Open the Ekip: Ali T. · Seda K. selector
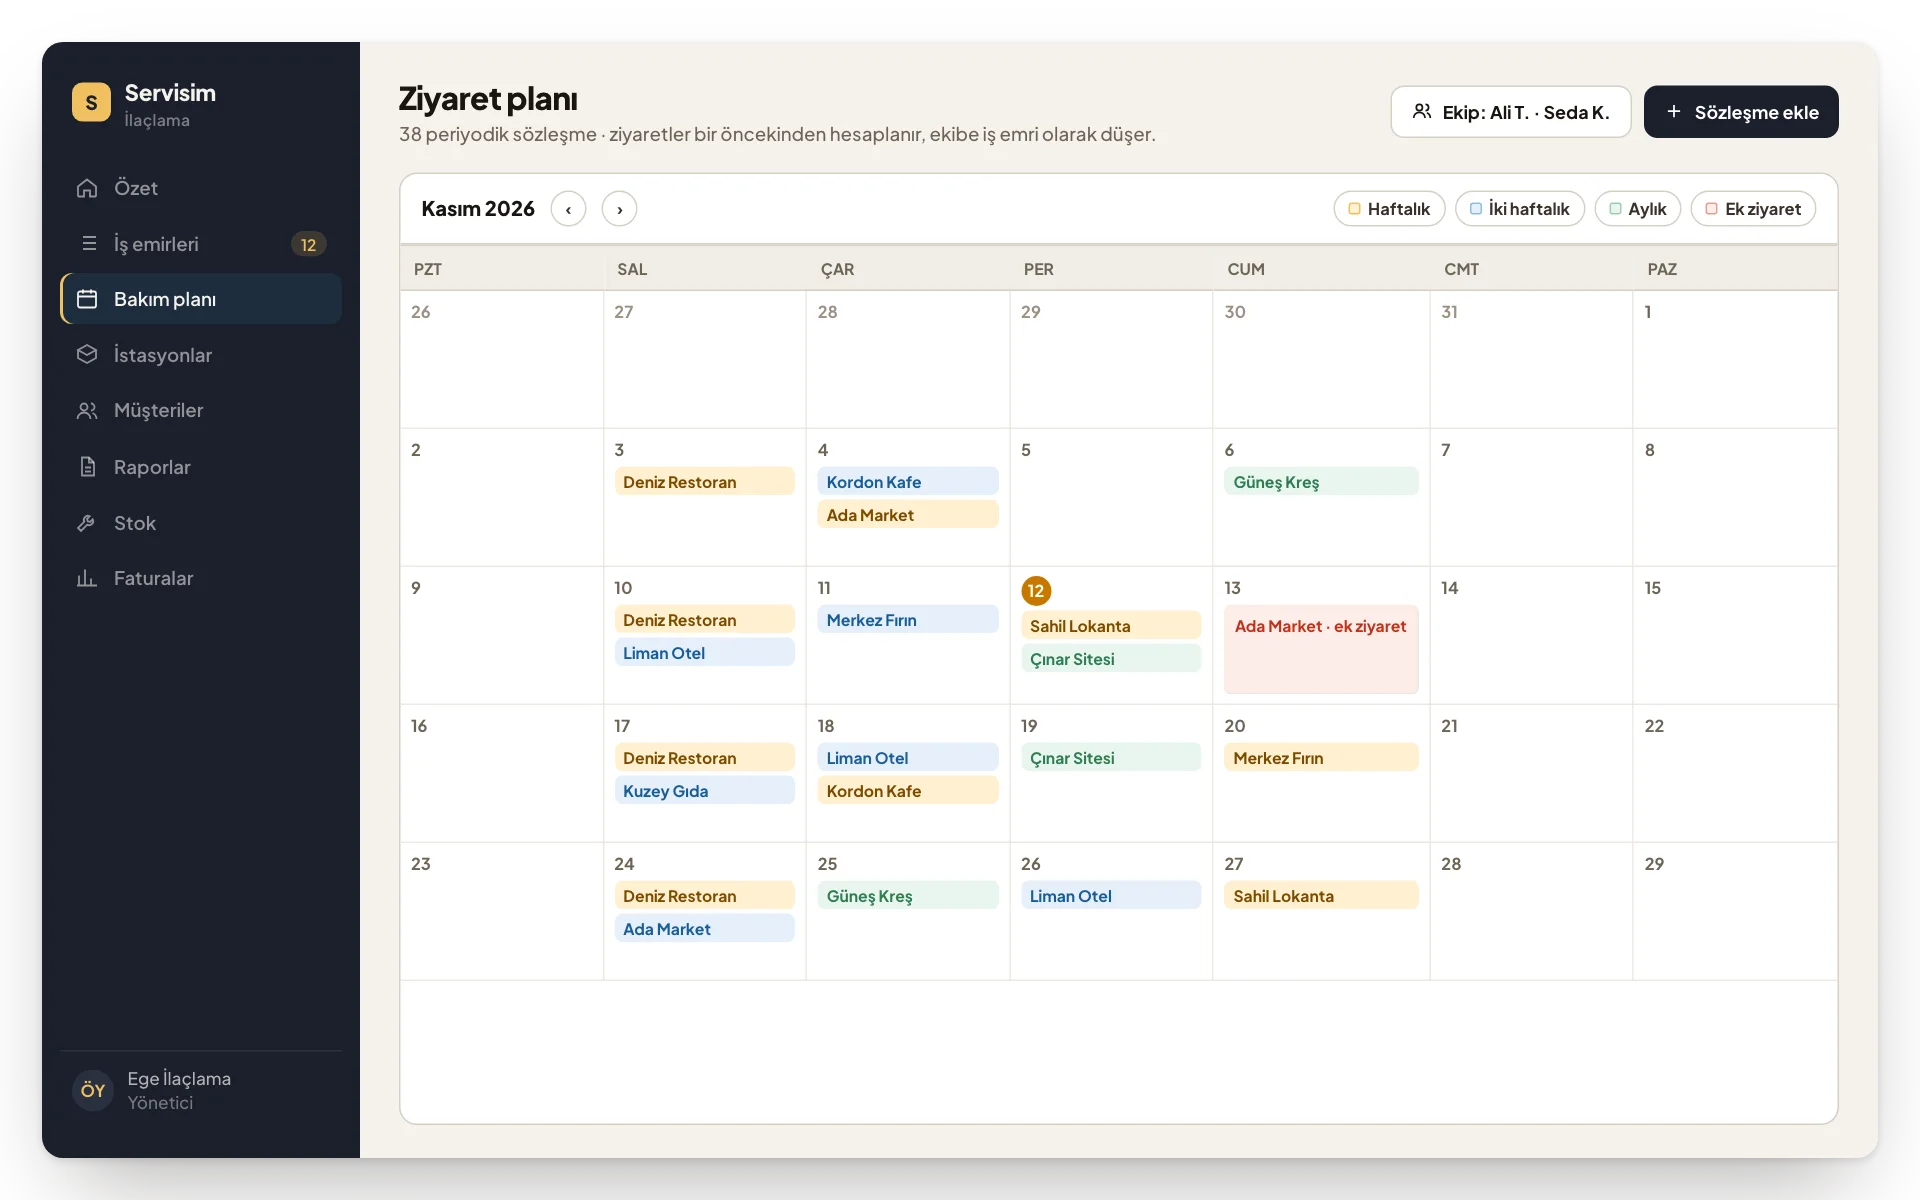The height and width of the screenshot is (1200, 1920). 1510,112
